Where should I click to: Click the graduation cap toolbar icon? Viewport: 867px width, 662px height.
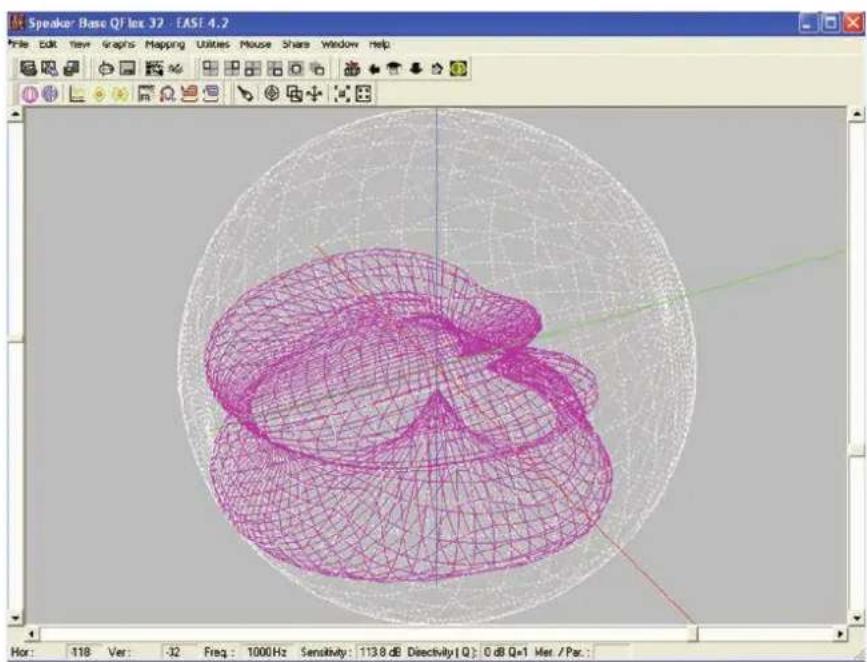tap(394, 69)
